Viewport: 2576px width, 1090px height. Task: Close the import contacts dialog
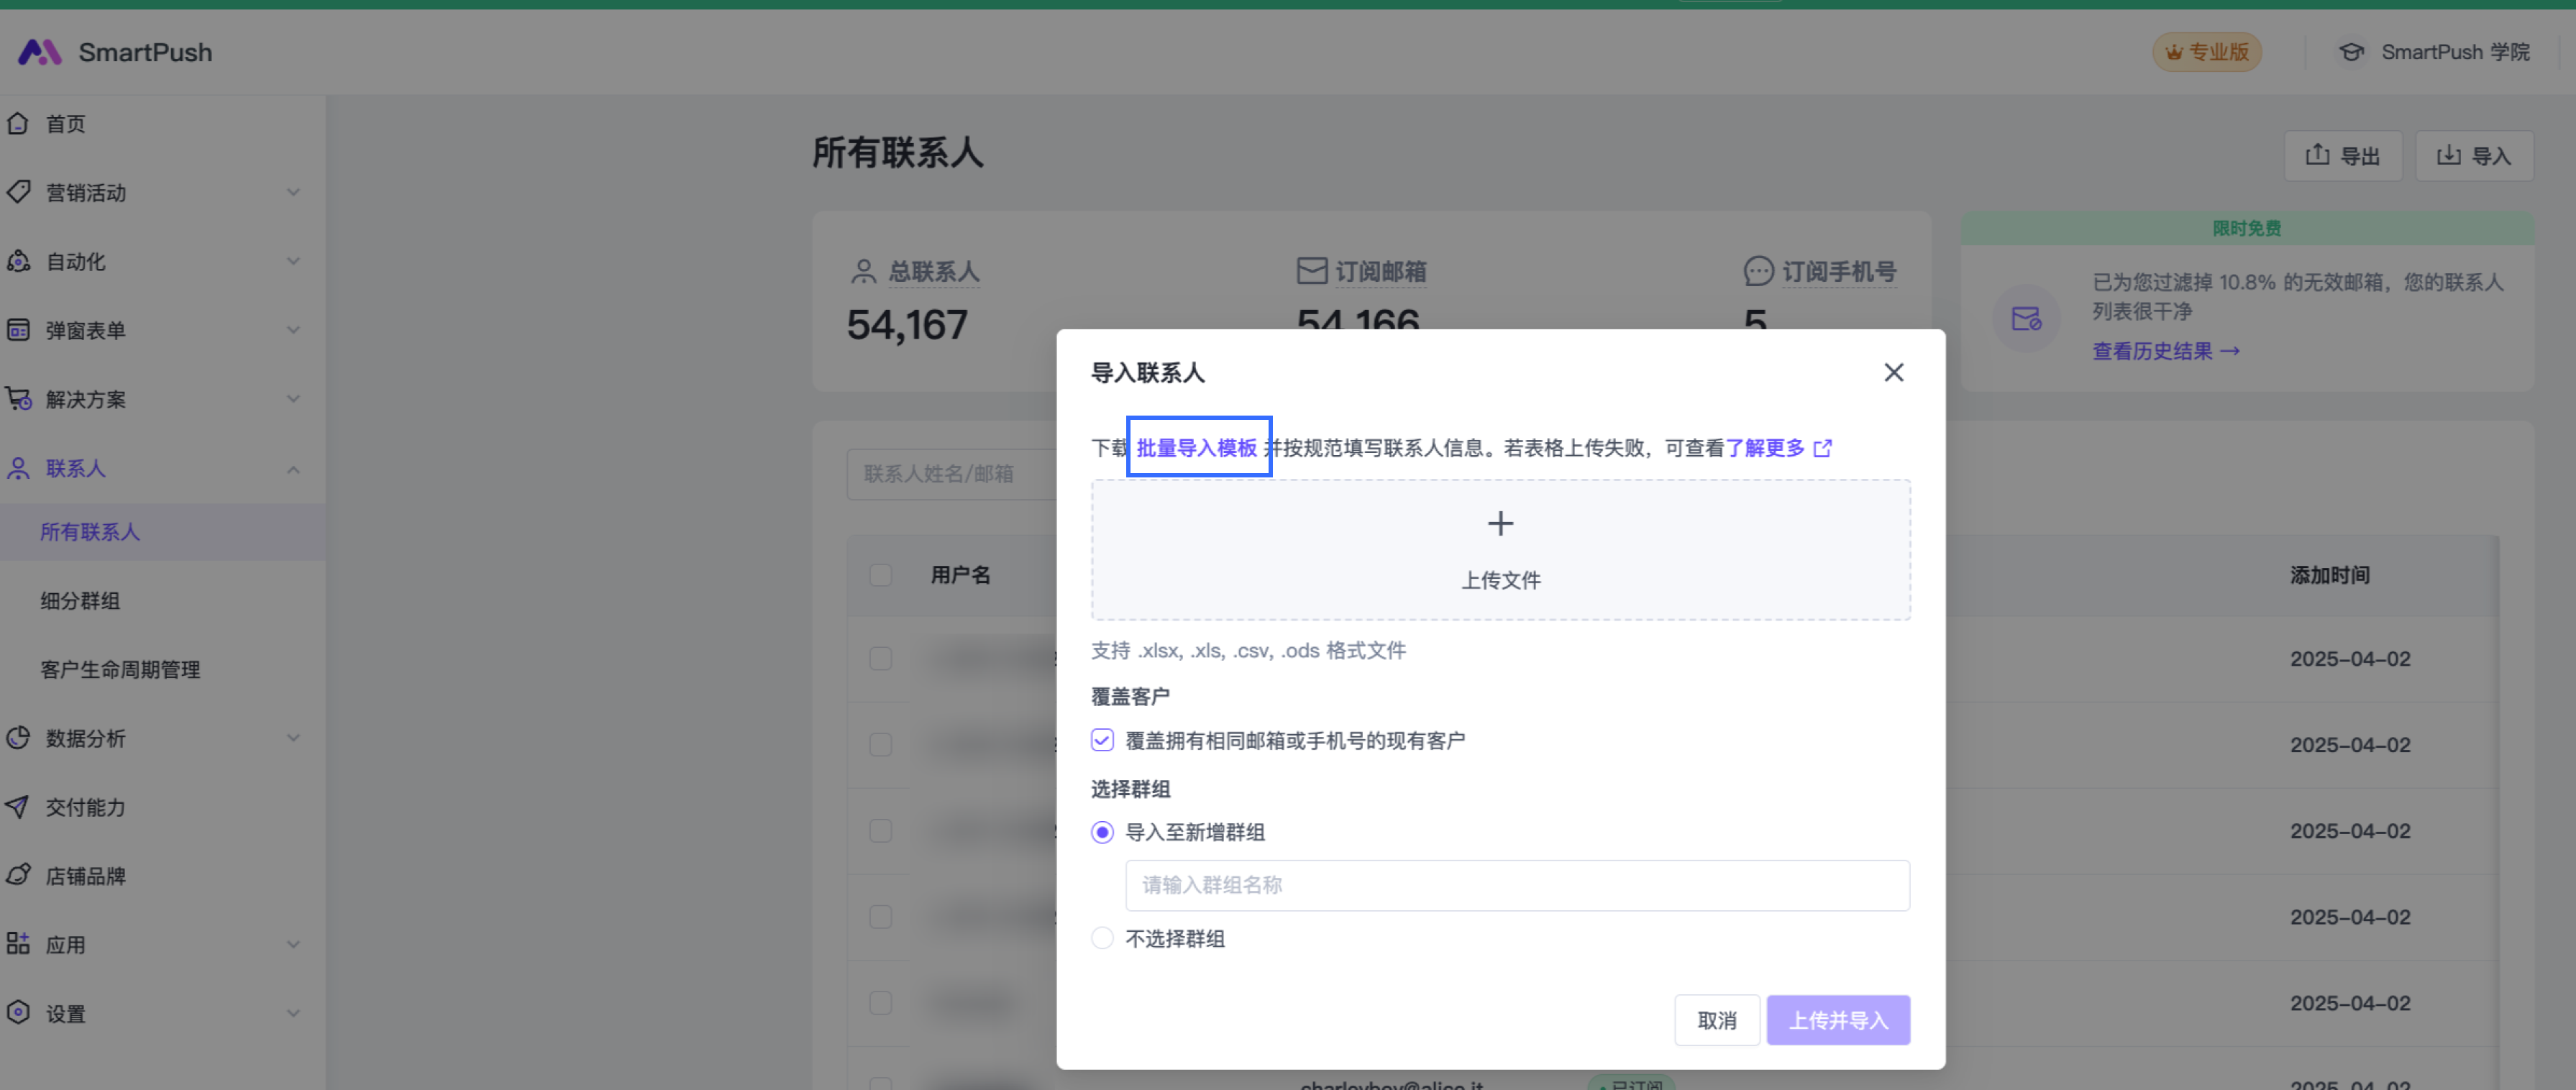click(x=1893, y=372)
